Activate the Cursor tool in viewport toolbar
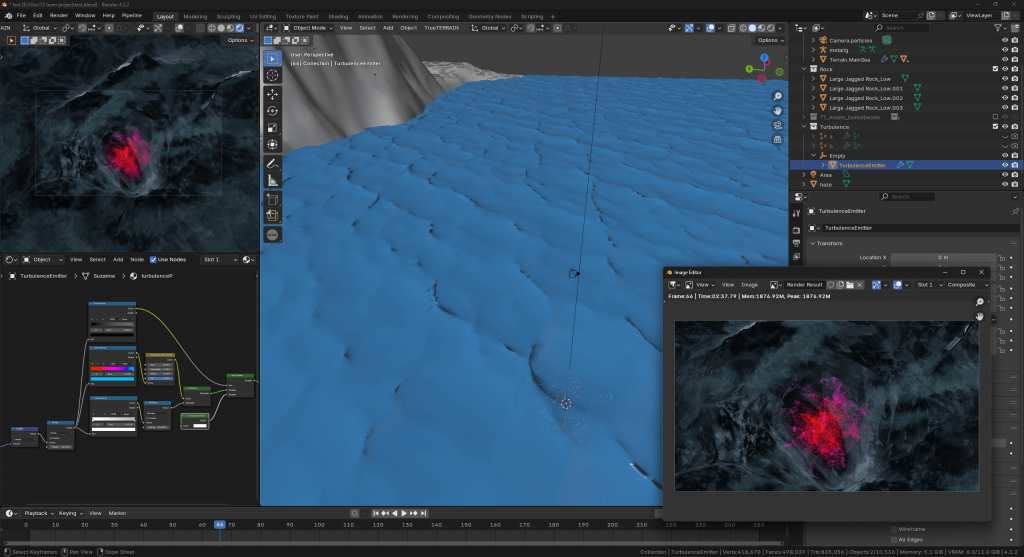Screen dimensions: 1024x557 pyautogui.click(x=272, y=75)
